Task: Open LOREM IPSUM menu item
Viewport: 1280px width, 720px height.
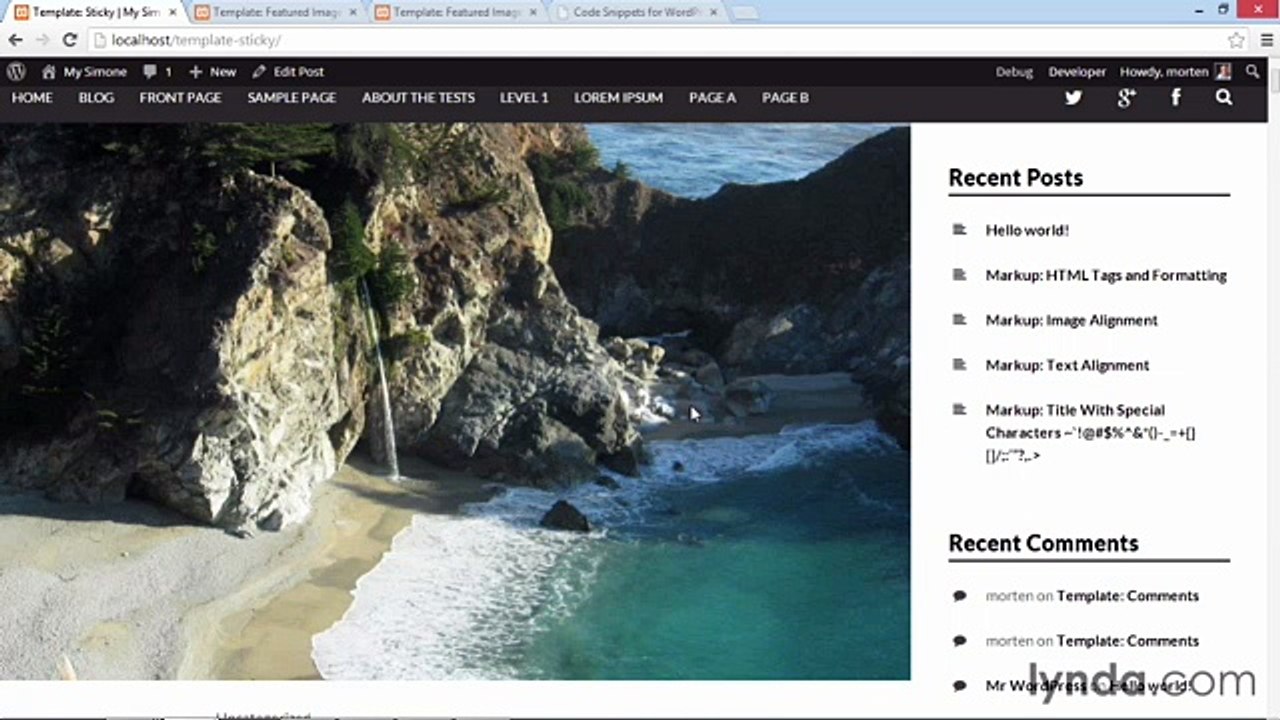Action: tap(618, 98)
